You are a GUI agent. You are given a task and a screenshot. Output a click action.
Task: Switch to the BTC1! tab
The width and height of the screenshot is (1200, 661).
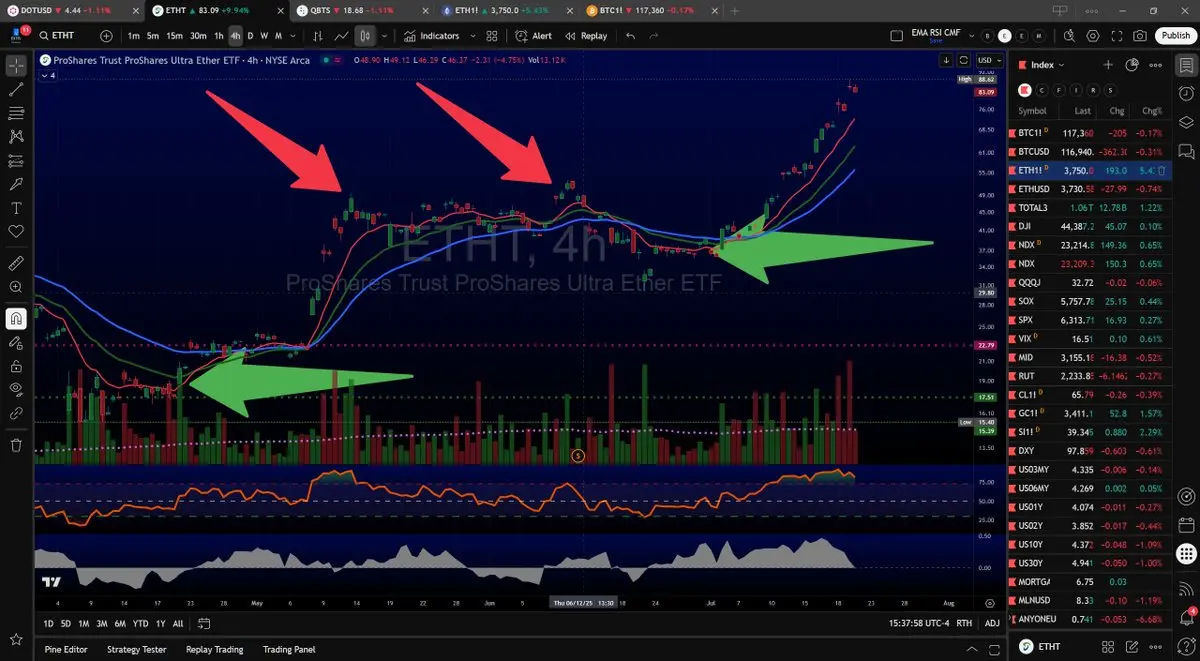653,10
